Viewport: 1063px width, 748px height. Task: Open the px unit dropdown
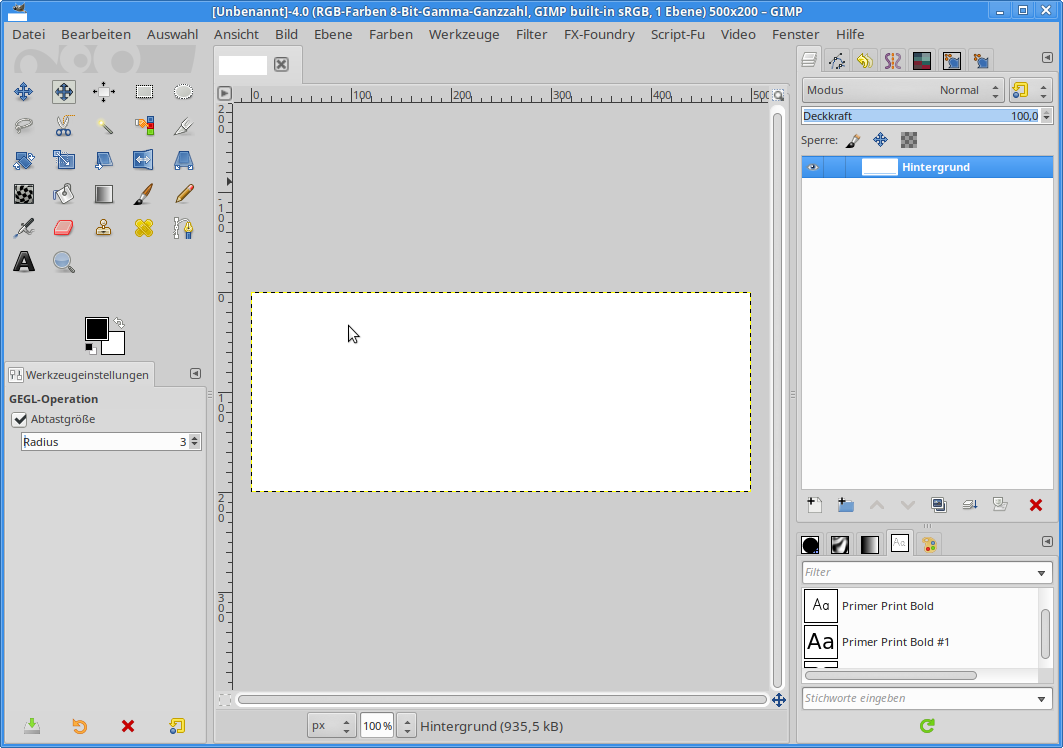(x=331, y=726)
